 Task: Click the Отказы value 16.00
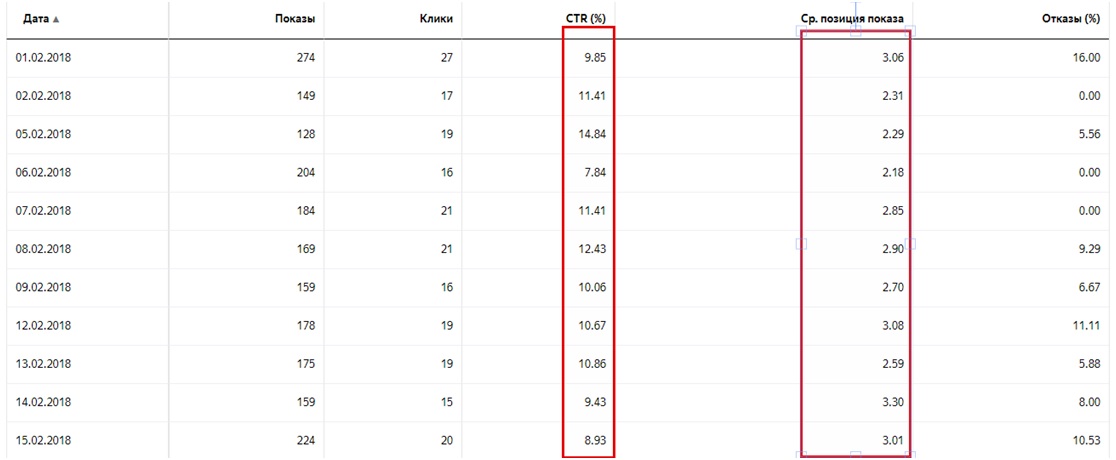pyautogui.click(x=1088, y=58)
